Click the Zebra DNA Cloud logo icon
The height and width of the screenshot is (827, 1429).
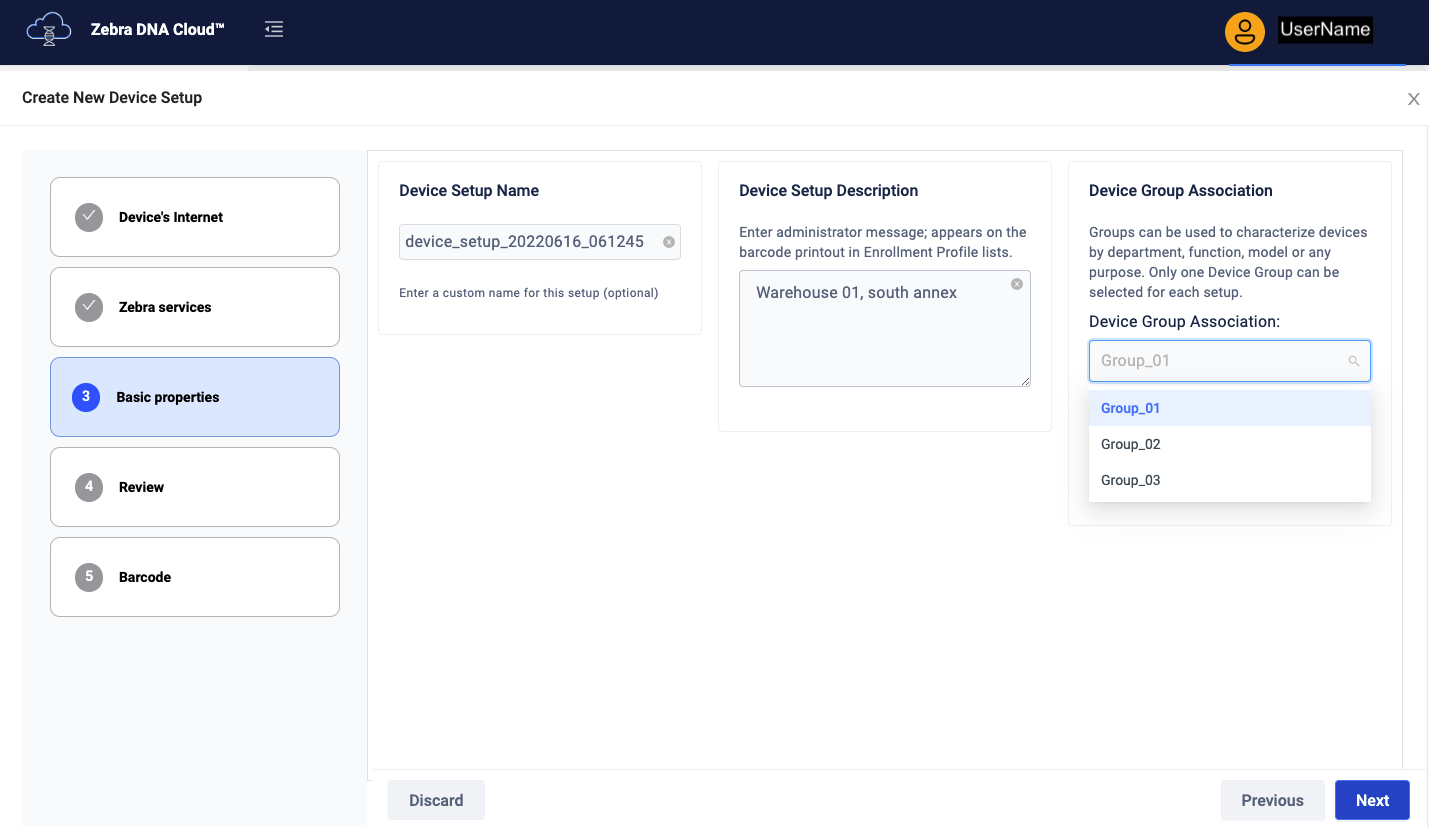pos(49,30)
